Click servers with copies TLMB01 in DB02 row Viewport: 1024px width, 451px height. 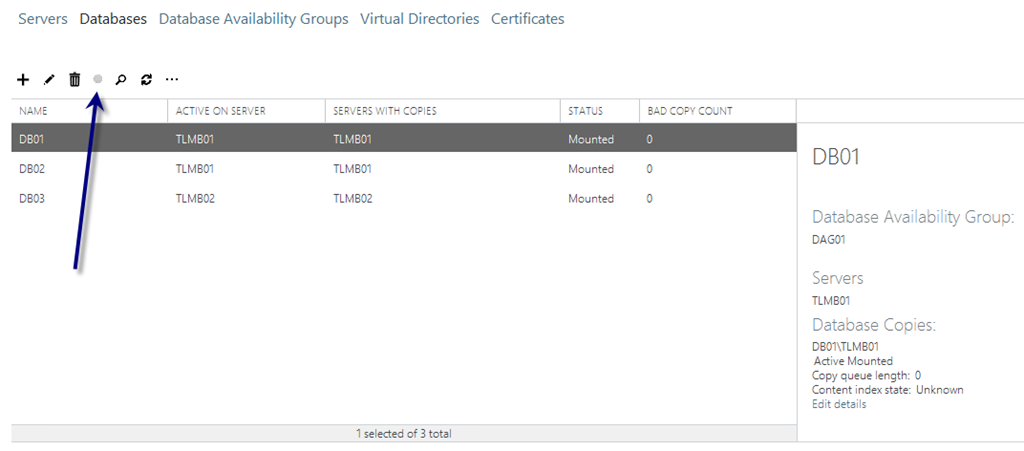click(353, 168)
